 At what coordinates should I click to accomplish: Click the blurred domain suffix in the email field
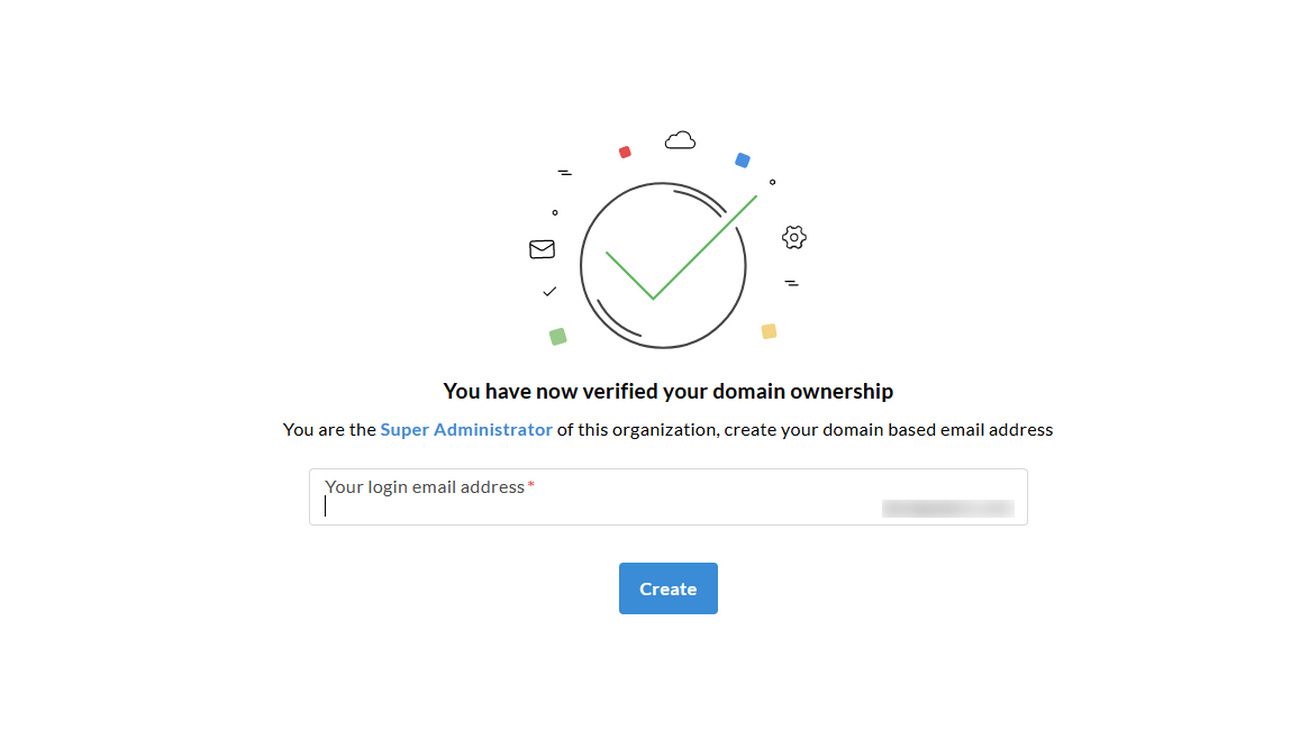pyautogui.click(x=949, y=507)
